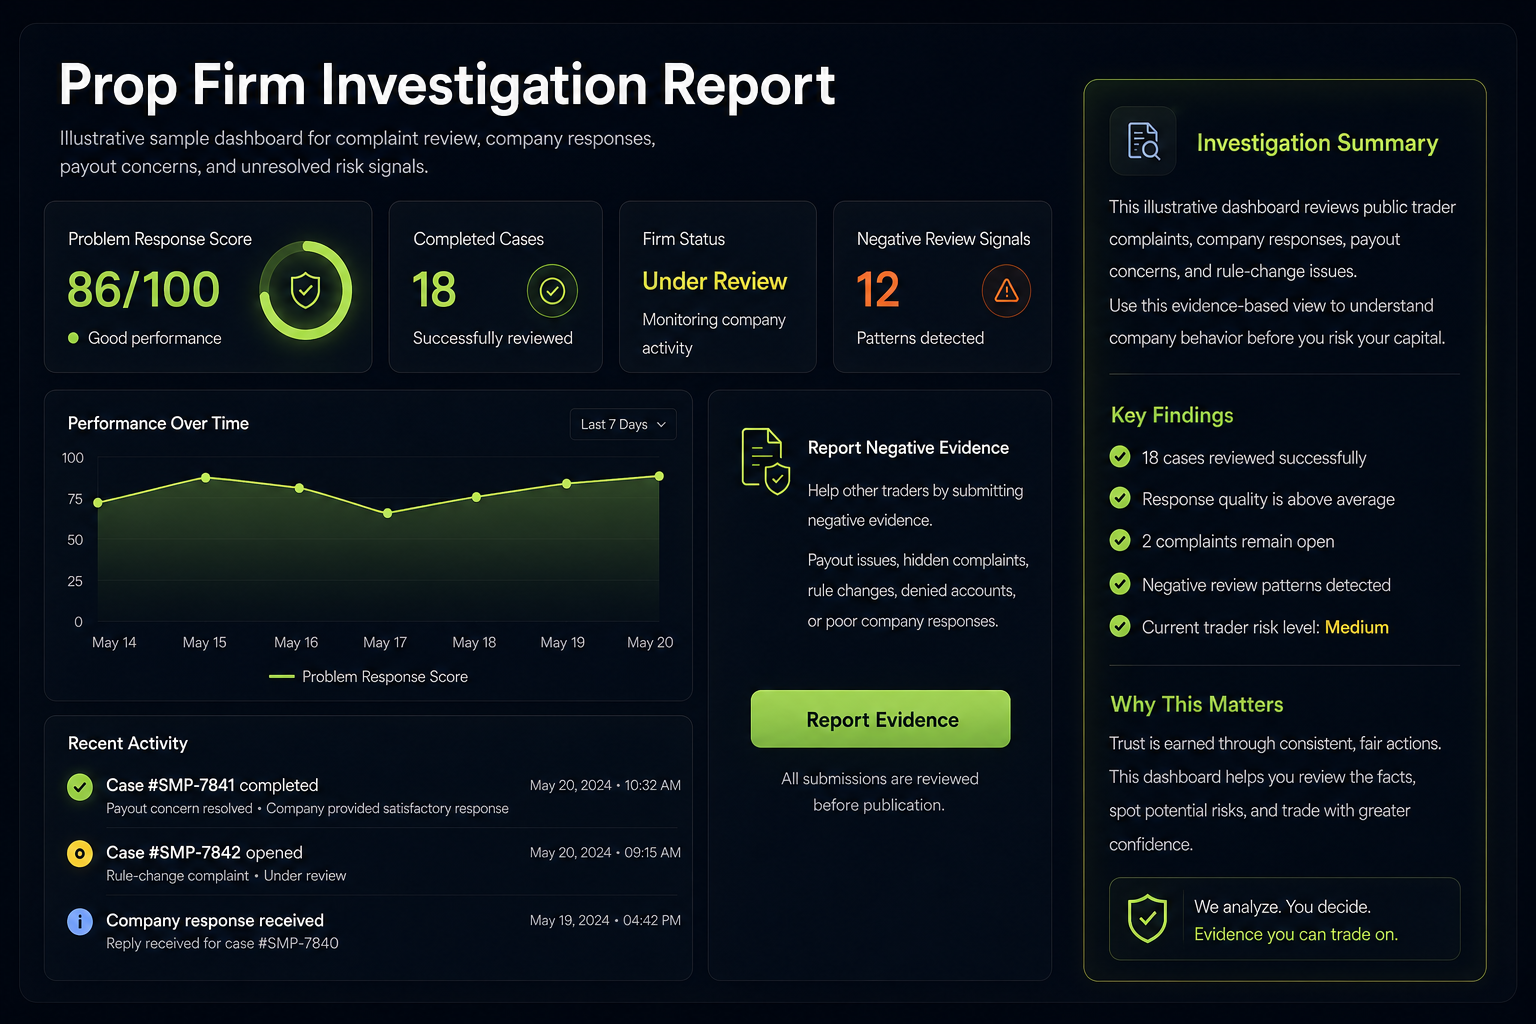Click check icon beside 18 cases reviewed successfully
The width and height of the screenshot is (1536, 1024).
(x=1120, y=457)
